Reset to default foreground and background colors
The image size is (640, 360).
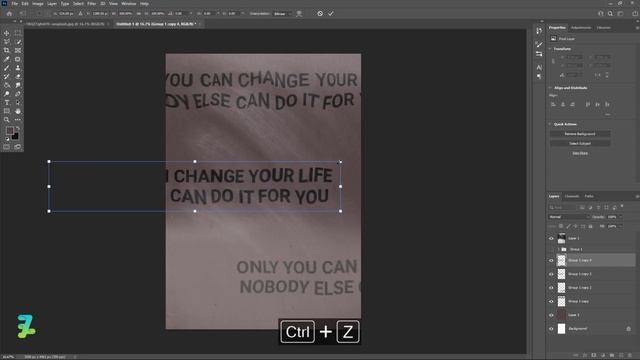[x=7, y=139]
